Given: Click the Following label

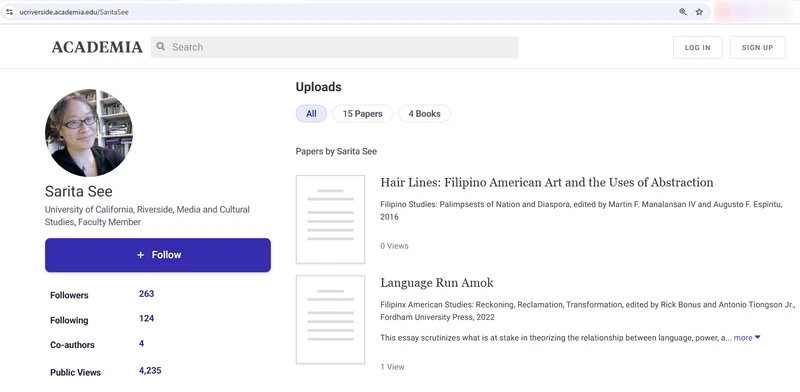Looking at the screenshot, I should coord(69,321).
